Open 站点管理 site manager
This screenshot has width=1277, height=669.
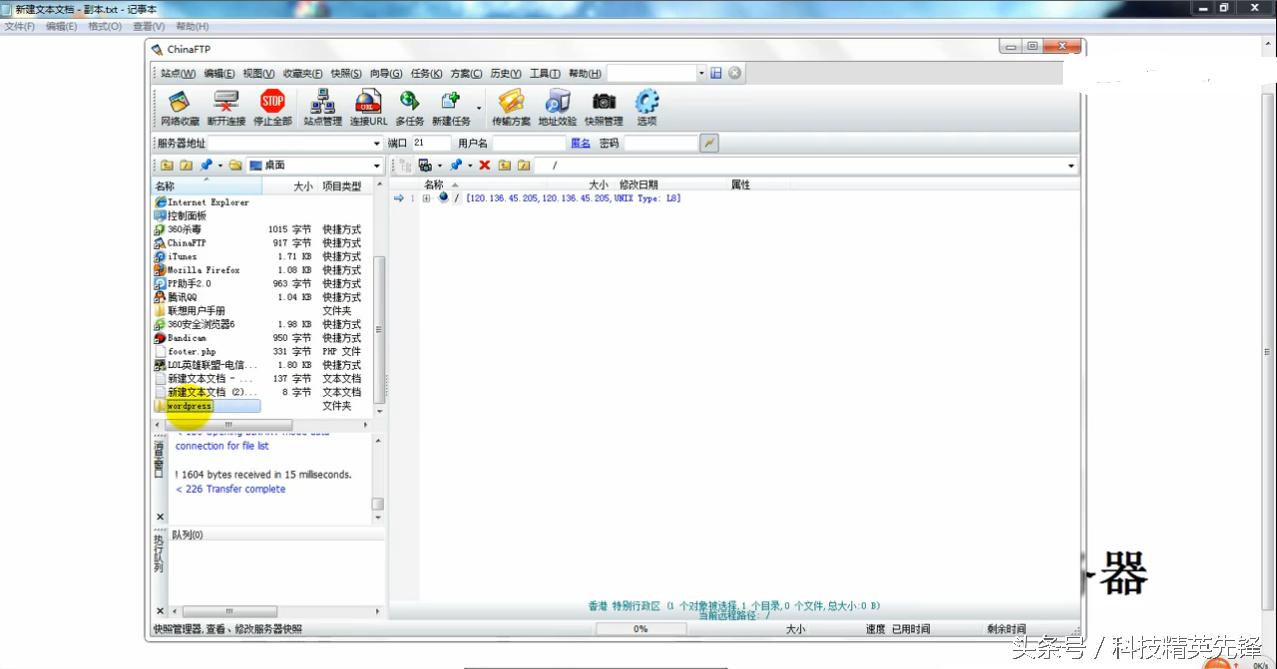point(322,107)
